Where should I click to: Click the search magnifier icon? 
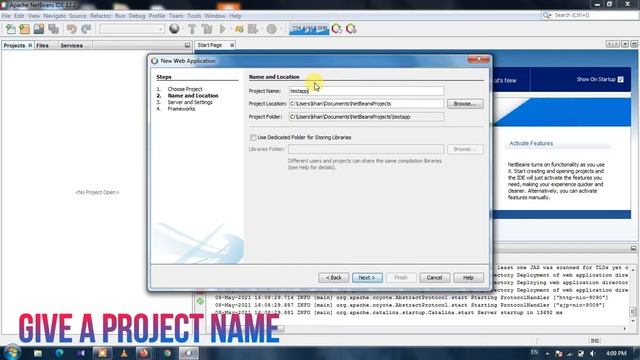click(546, 15)
